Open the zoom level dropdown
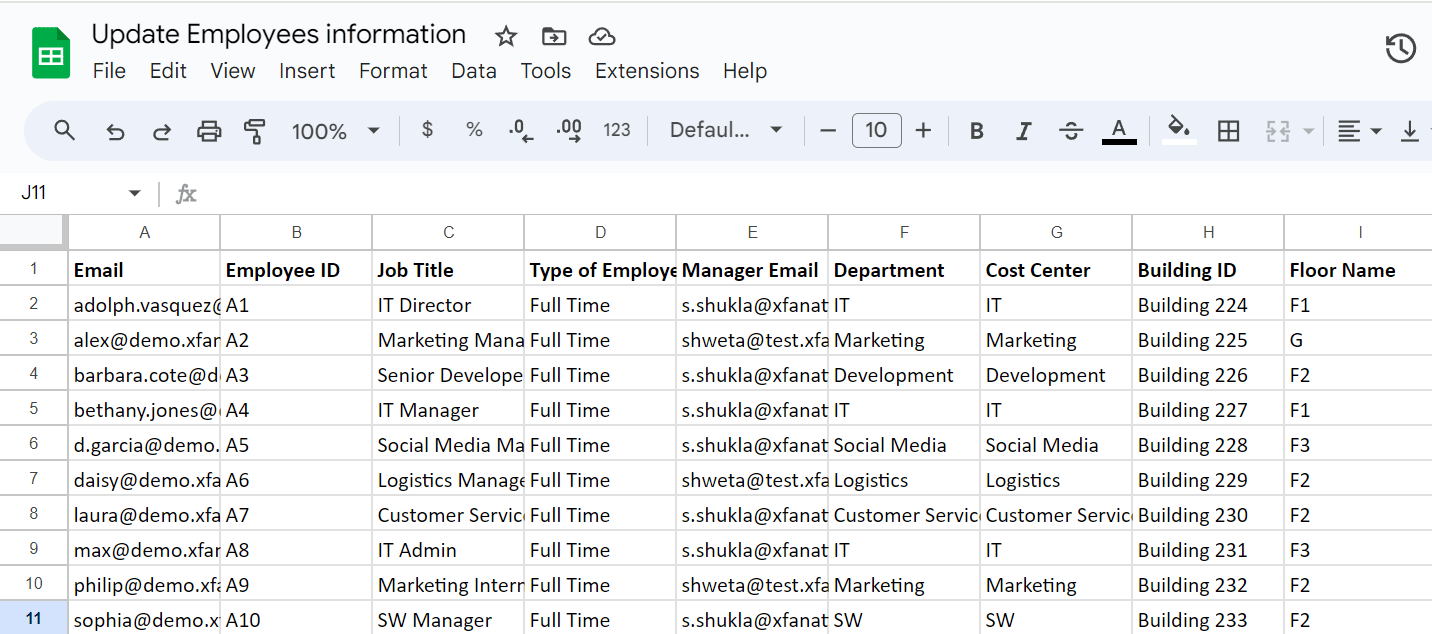The image size is (1432, 634). click(335, 130)
